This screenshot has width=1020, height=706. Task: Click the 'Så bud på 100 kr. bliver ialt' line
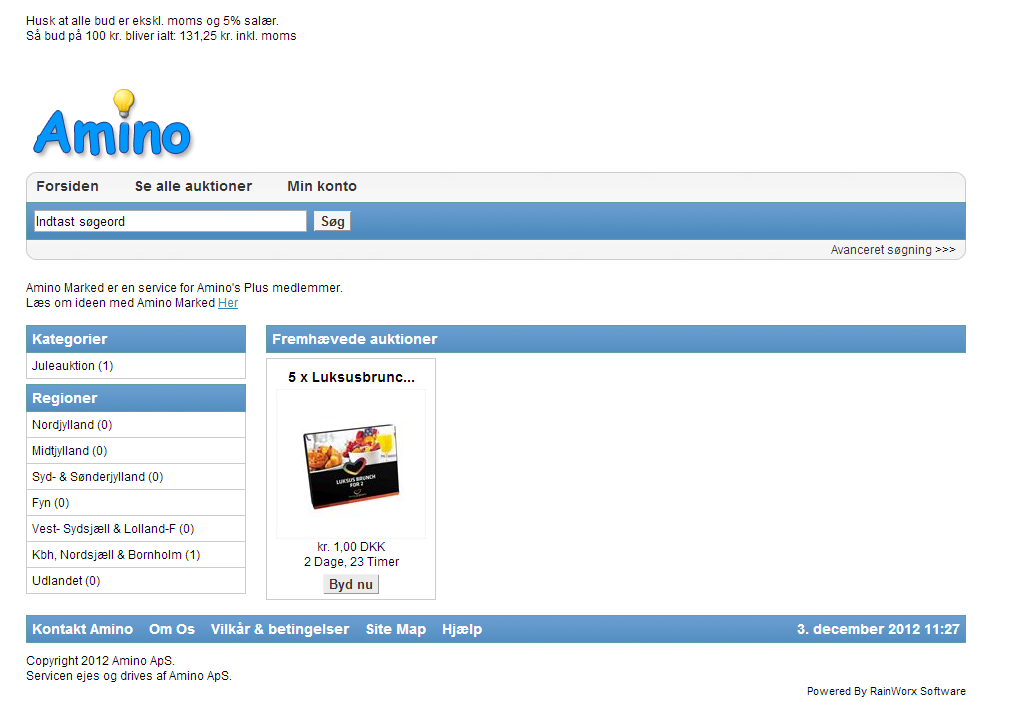161,36
